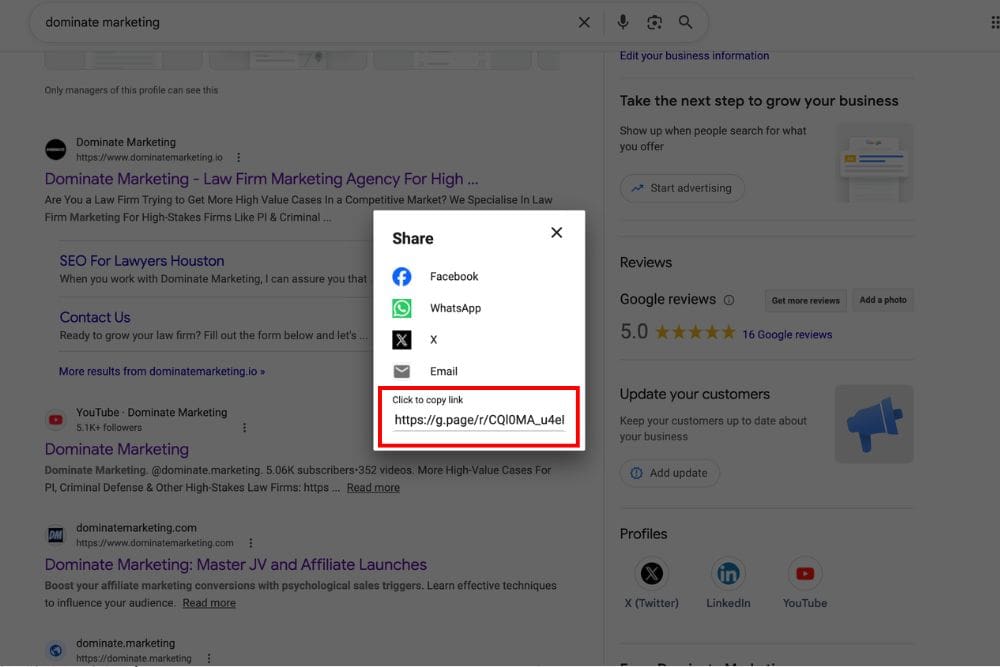1000x667 pixels.
Task: Click https://dominate.marketing URL text
Action: coord(134,658)
